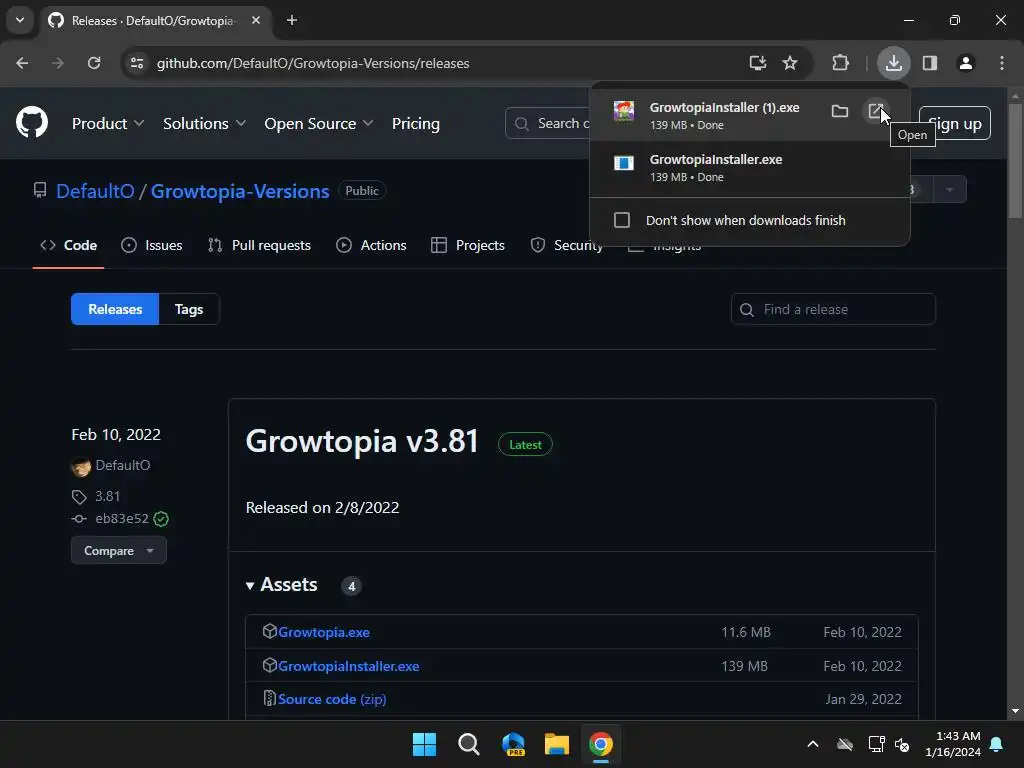This screenshot has width=1024, height=768.
Task: Download Source code (zip)
Action: 332,699
